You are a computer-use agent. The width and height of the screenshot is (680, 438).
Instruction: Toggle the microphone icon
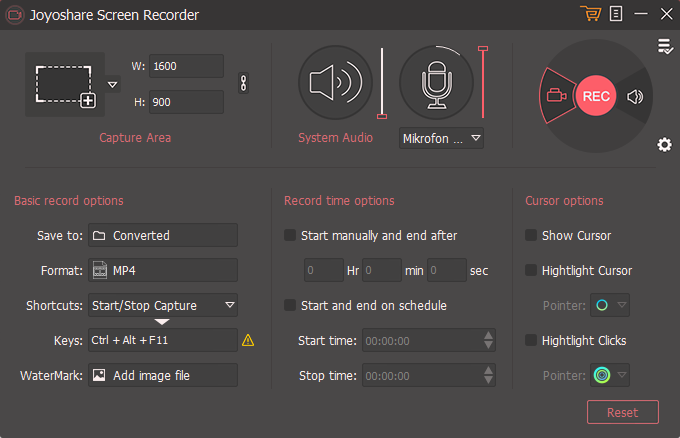[x=436, y=82]
